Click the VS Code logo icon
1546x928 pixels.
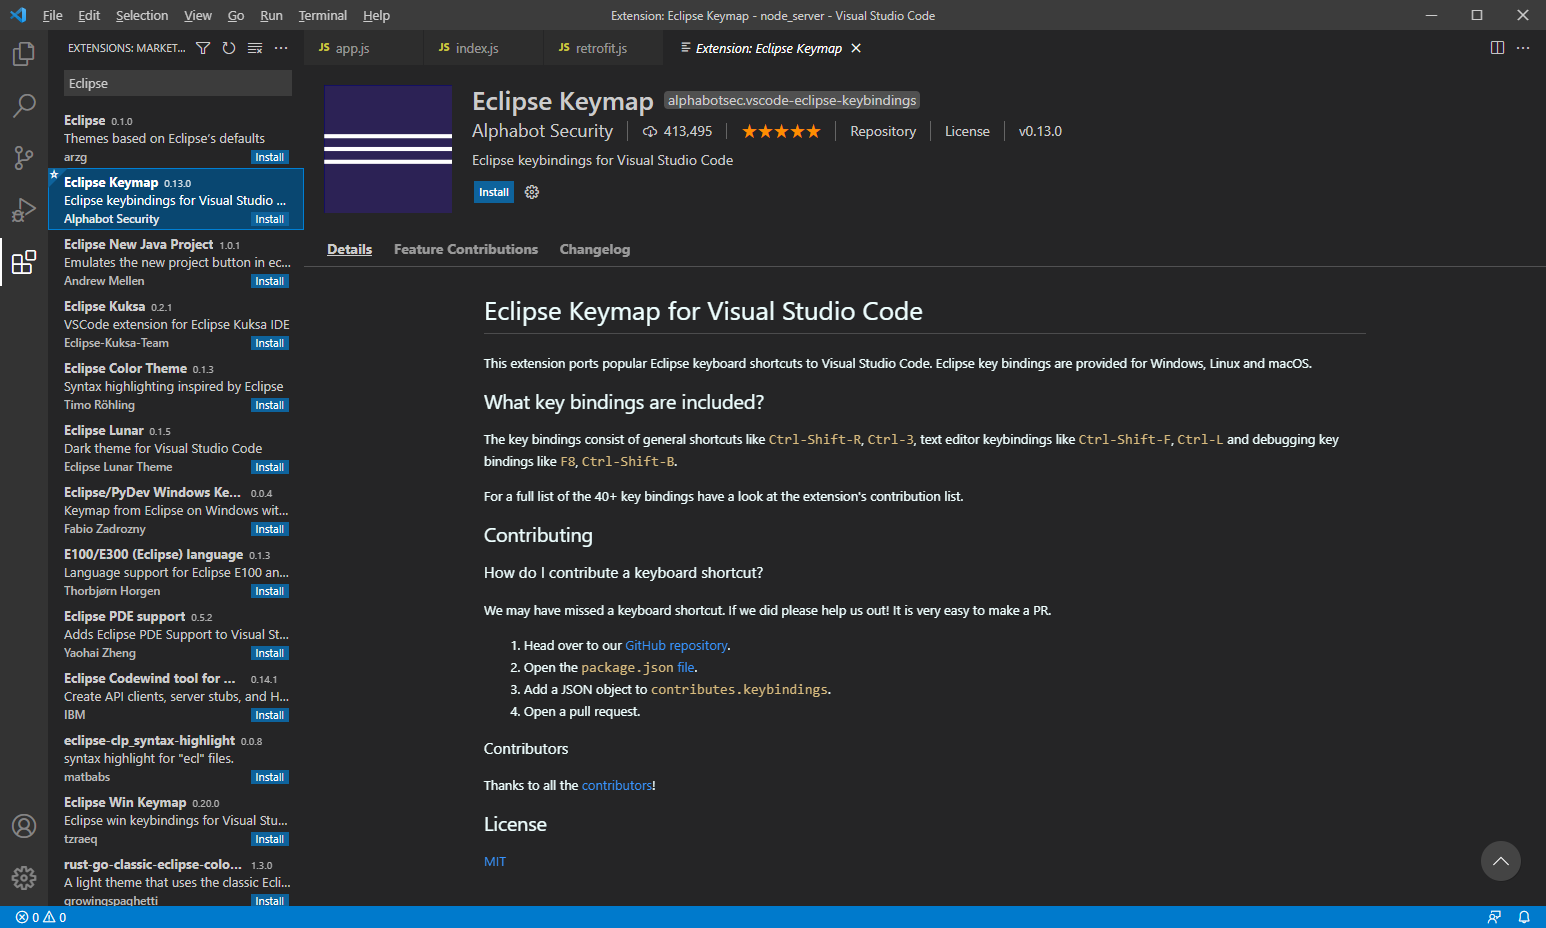(x=18, y=15)
